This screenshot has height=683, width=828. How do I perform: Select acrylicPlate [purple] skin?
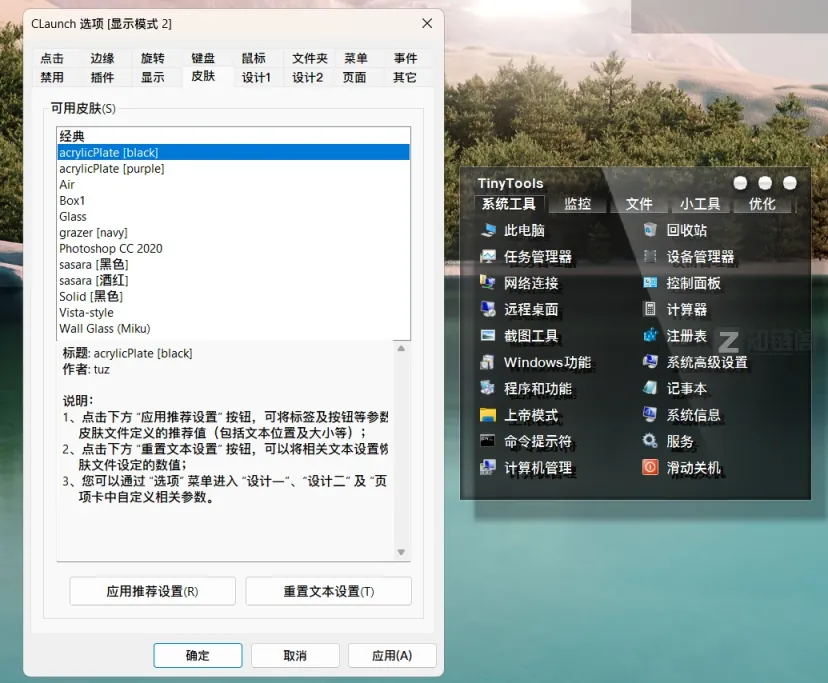[x=233, y=169]
